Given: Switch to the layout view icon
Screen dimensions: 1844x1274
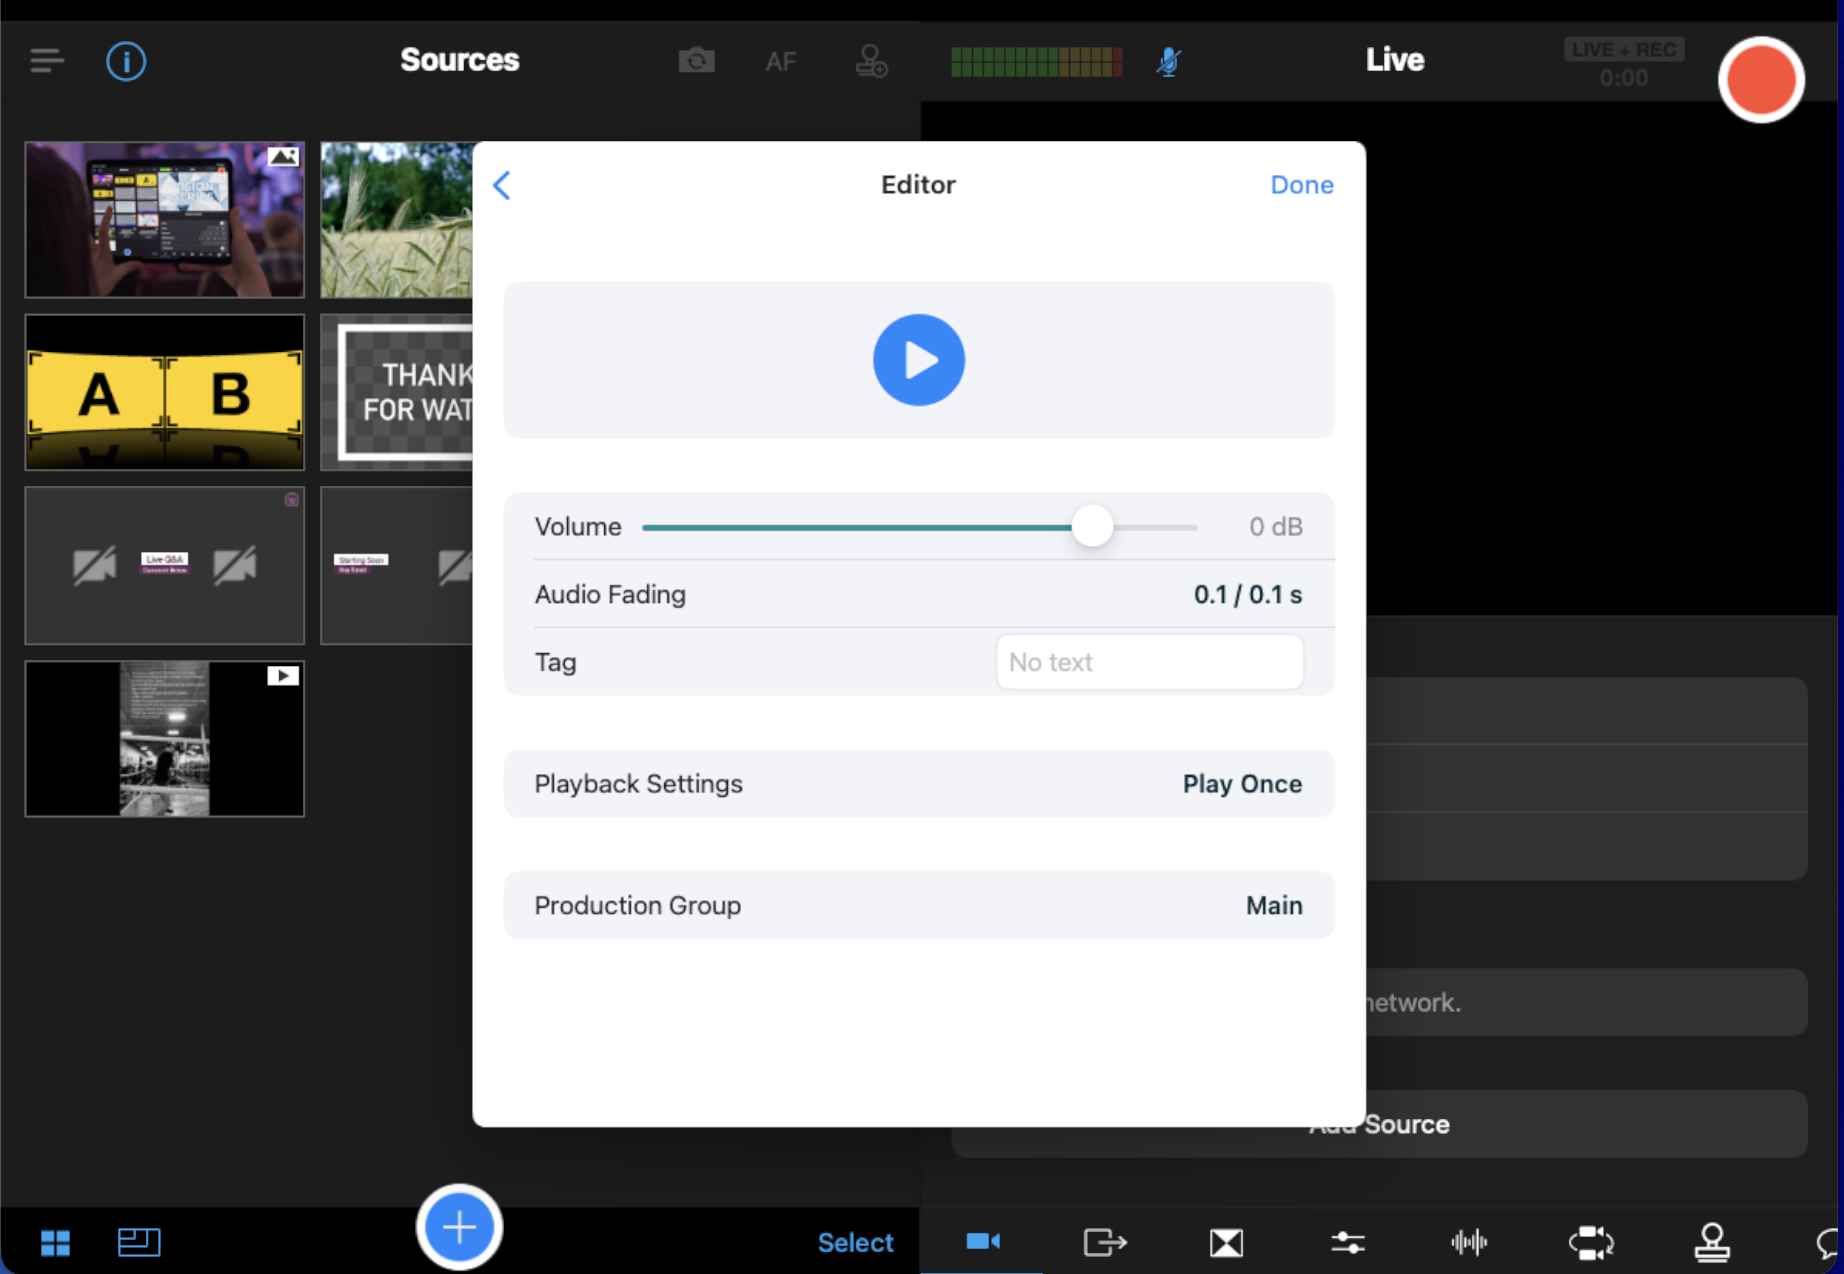Looking at the screenshot, I should click(139, 1242).
